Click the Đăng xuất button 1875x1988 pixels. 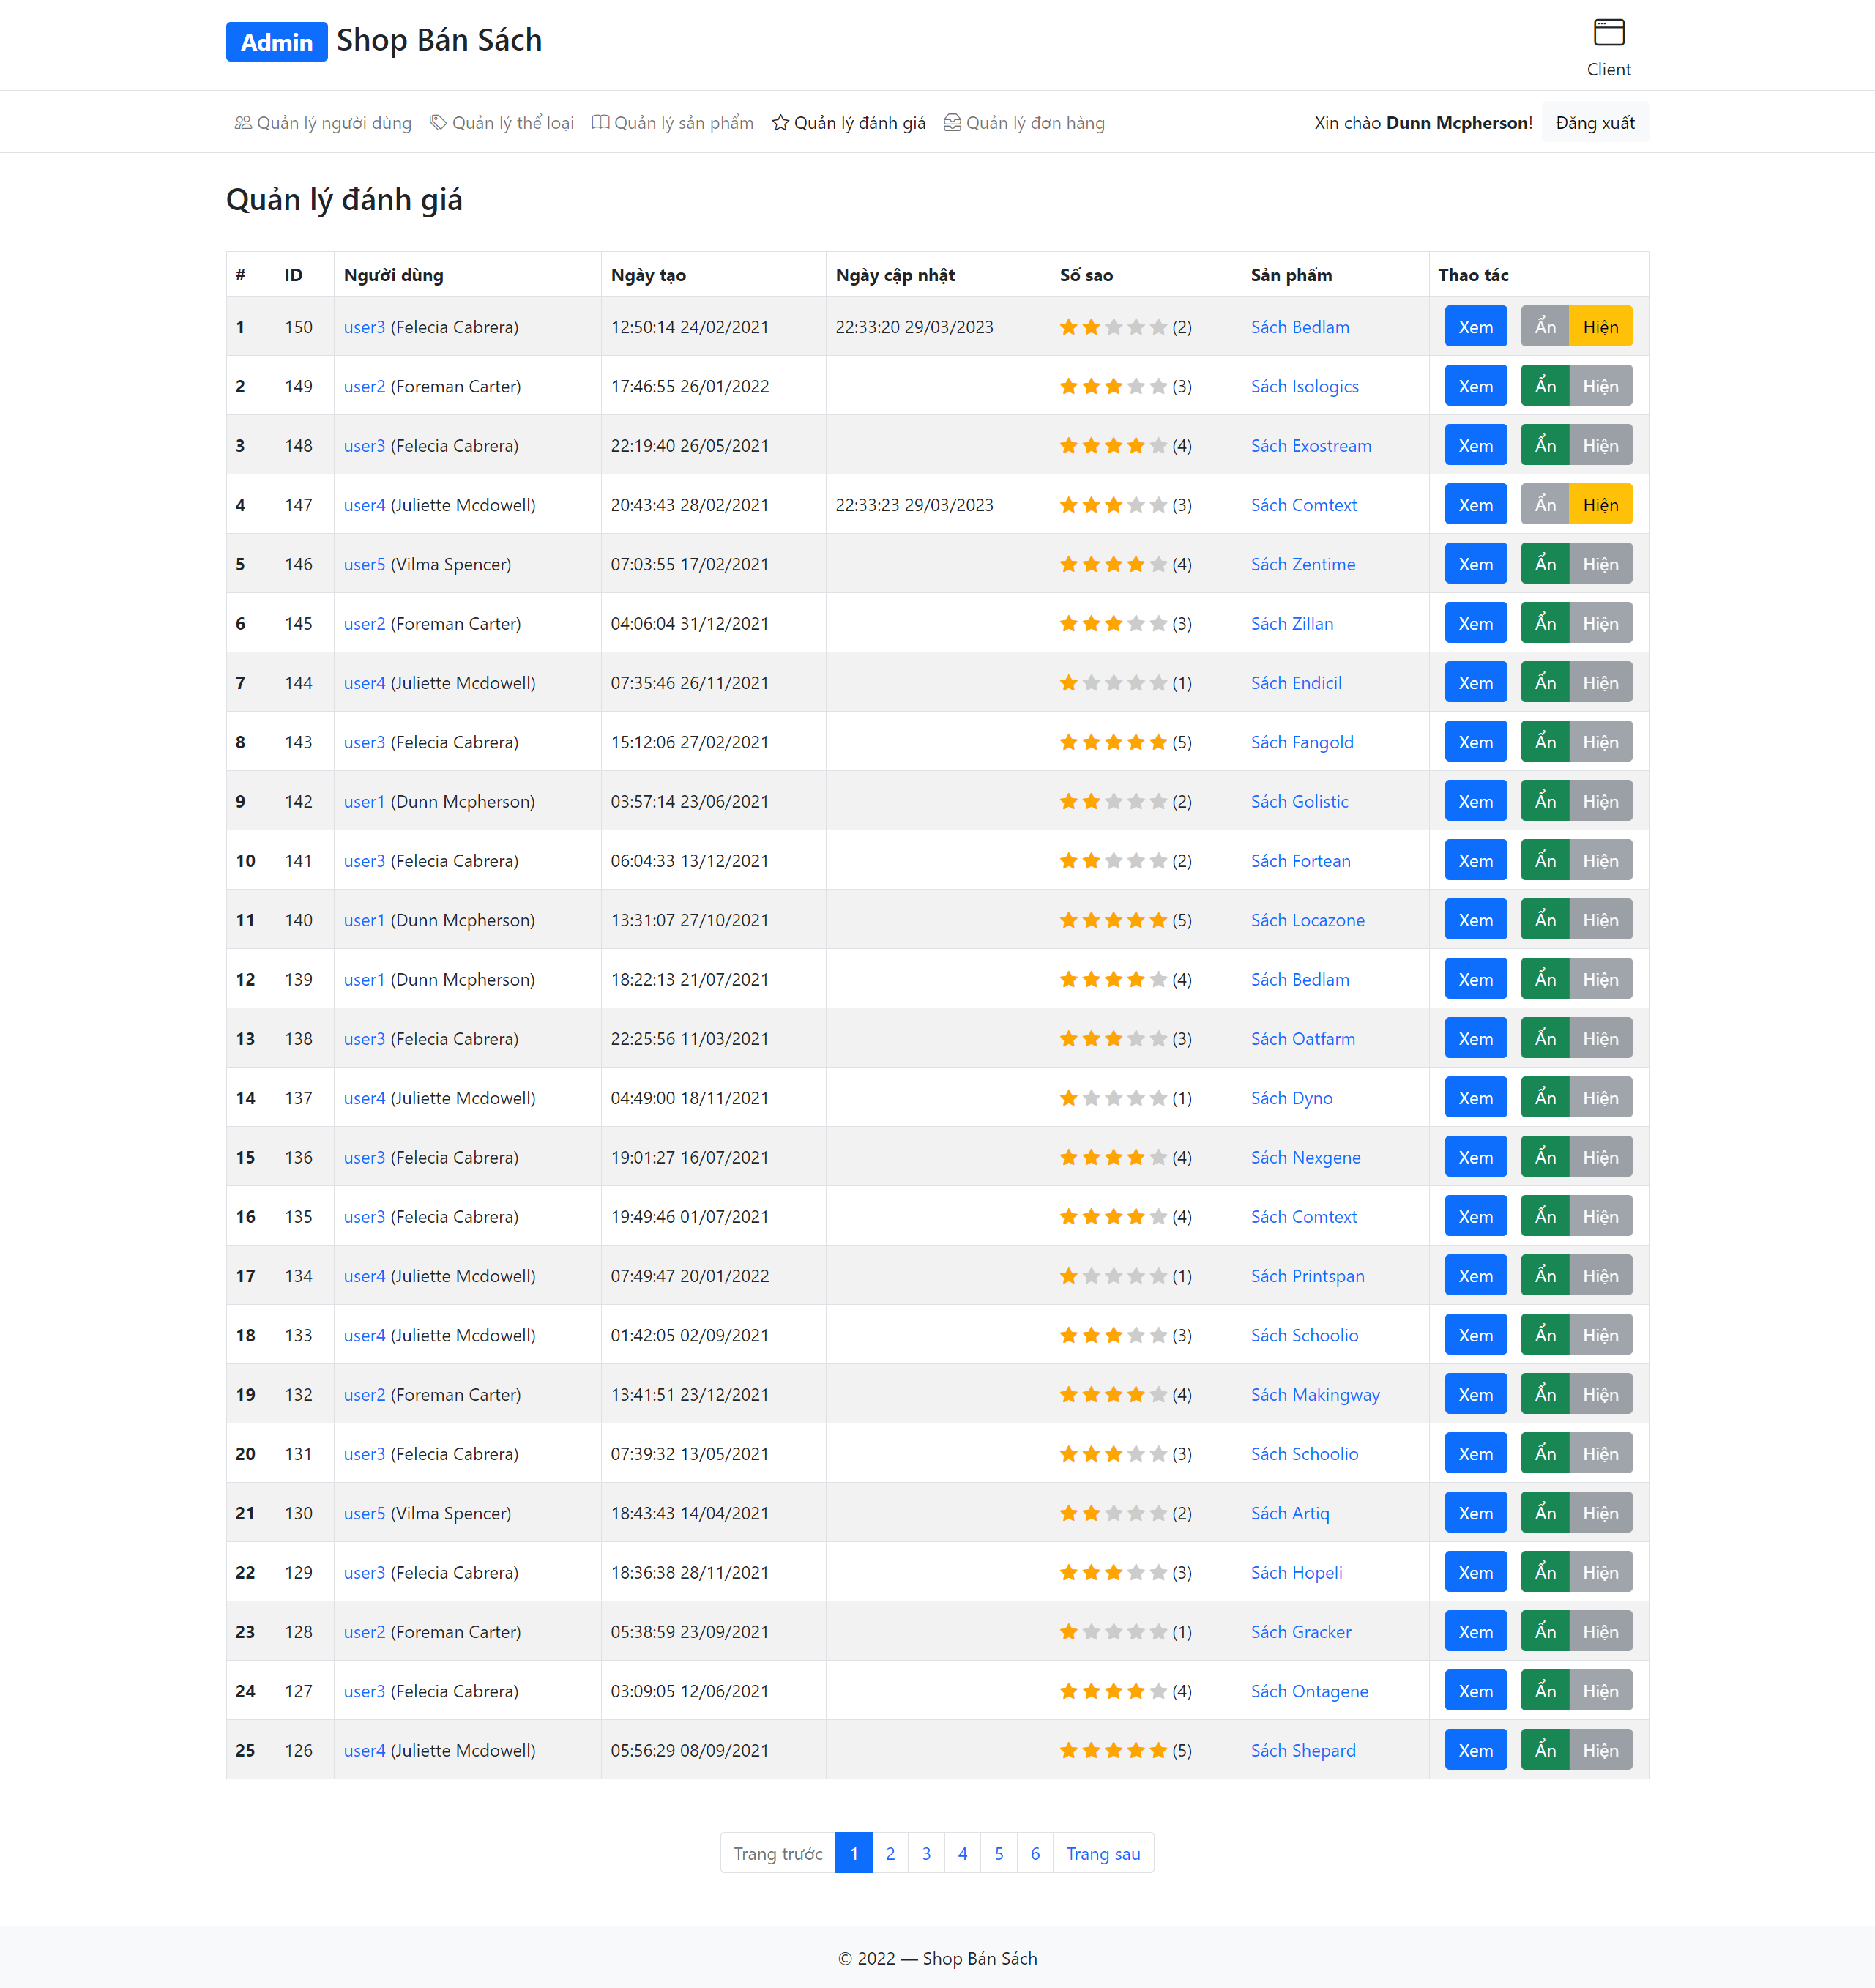1594,123
